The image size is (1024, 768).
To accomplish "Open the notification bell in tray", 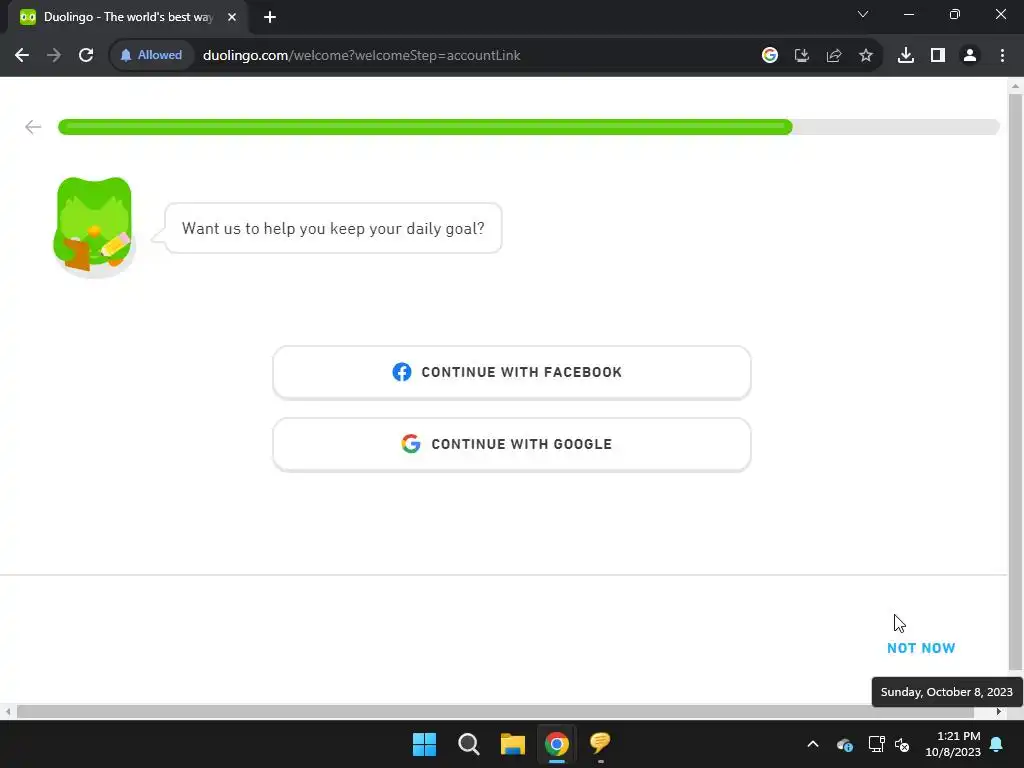I will click(x=997, y=744).
